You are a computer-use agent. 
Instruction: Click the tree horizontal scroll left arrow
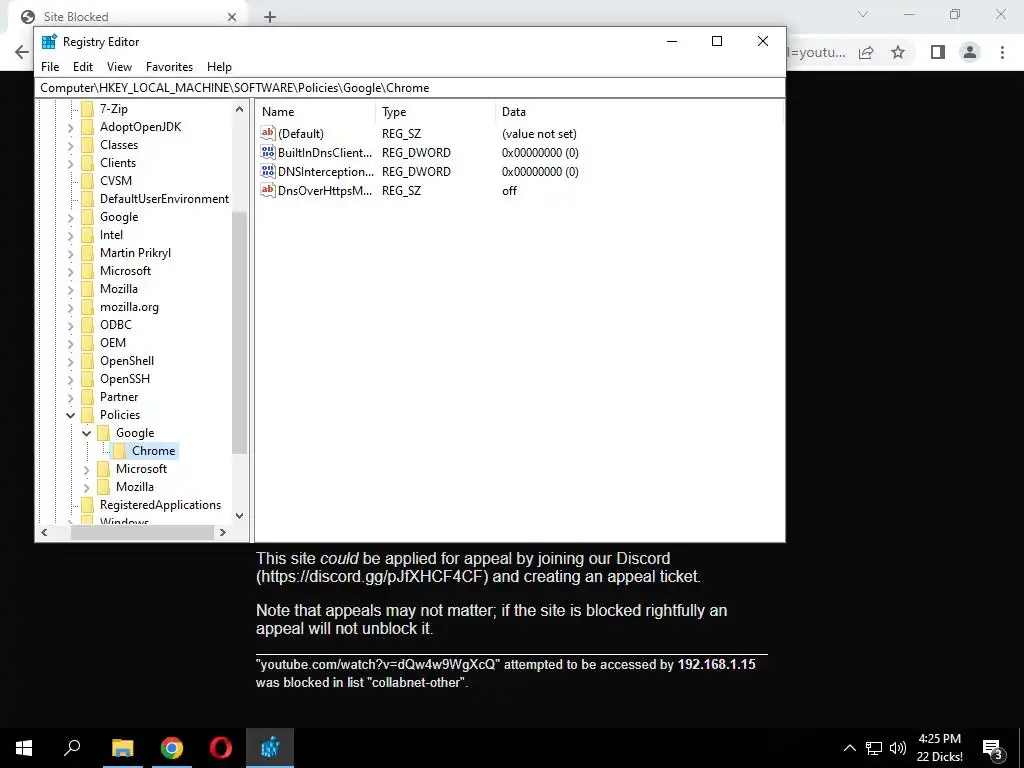(44, 532)
